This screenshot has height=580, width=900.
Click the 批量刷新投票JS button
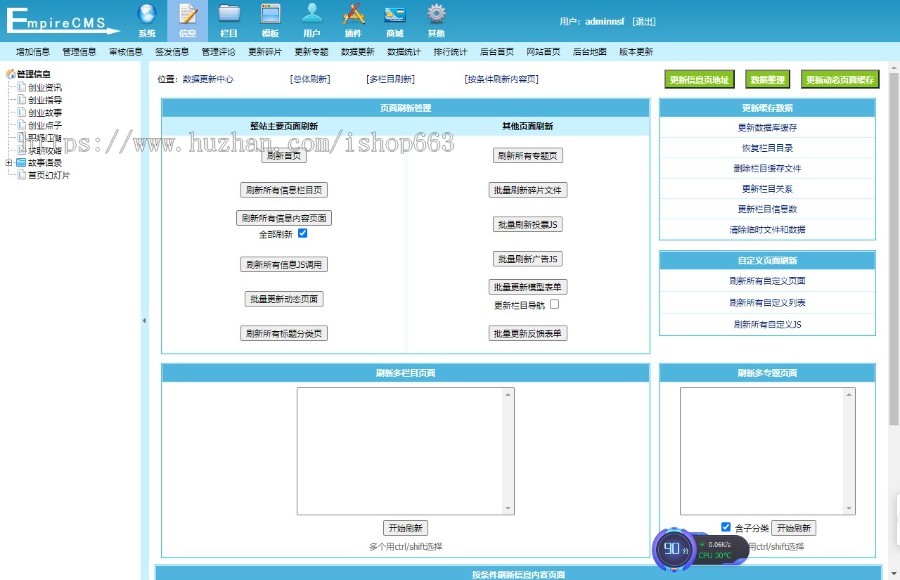[x=528, y=225]
